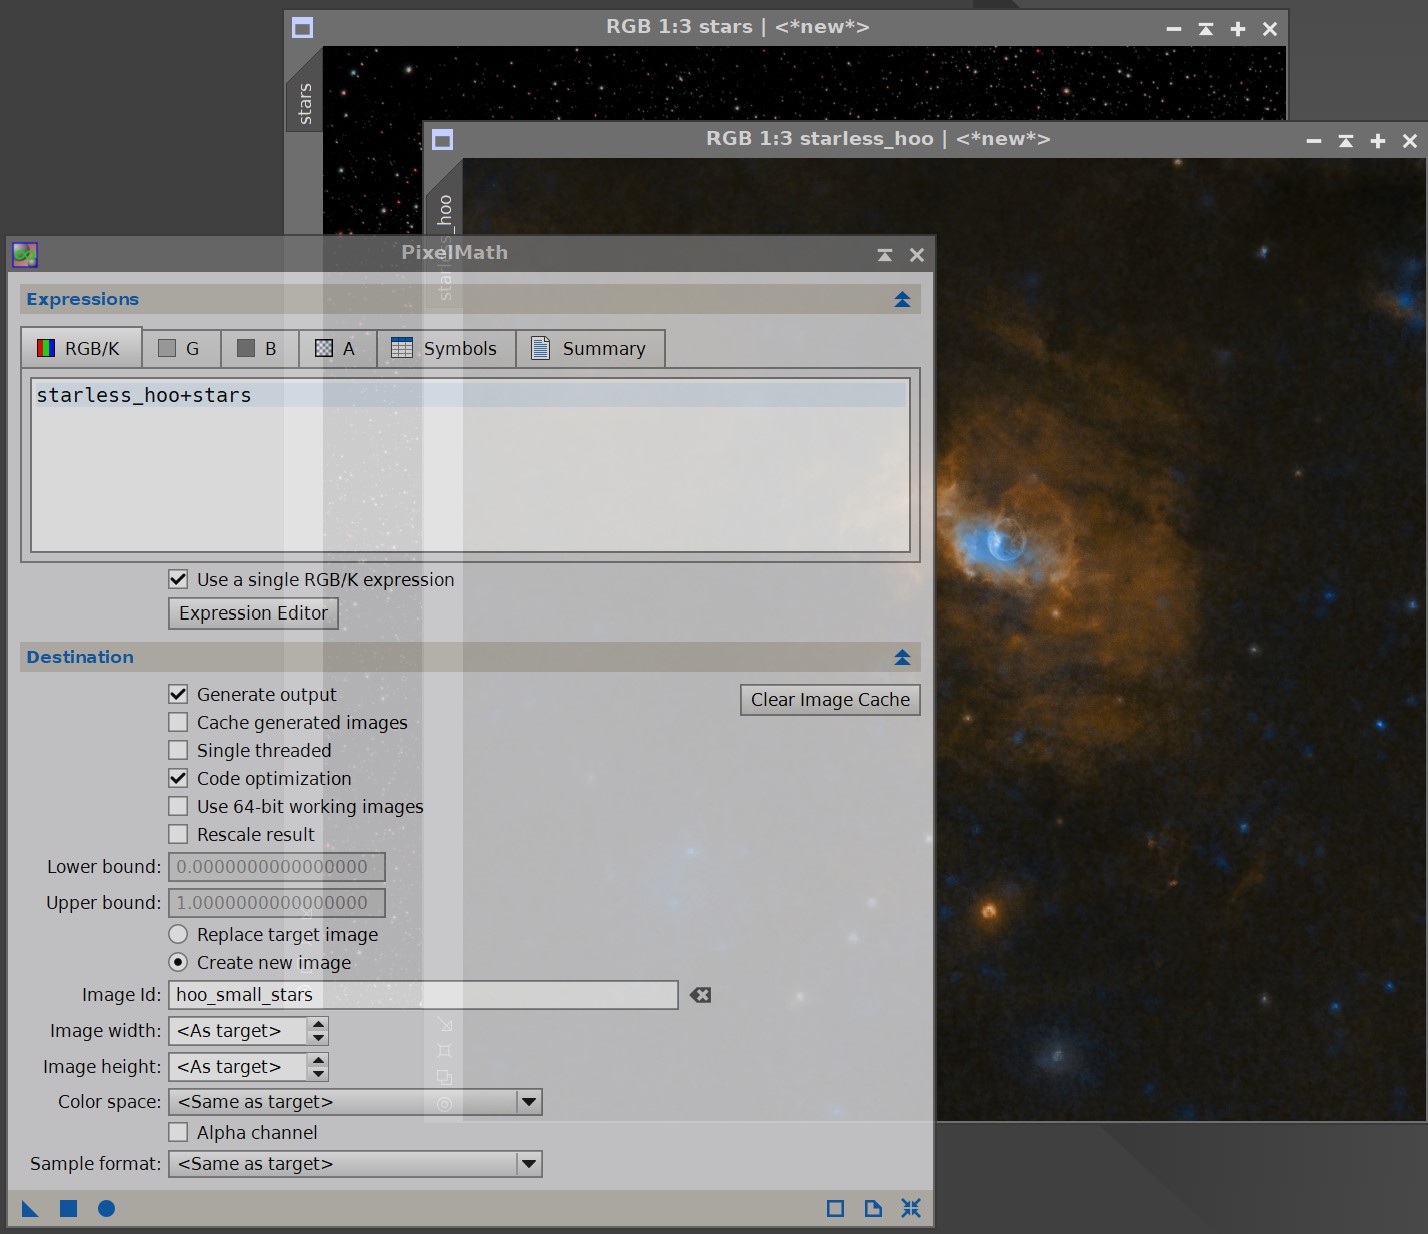Enable Cache generated images

[178, 722]
